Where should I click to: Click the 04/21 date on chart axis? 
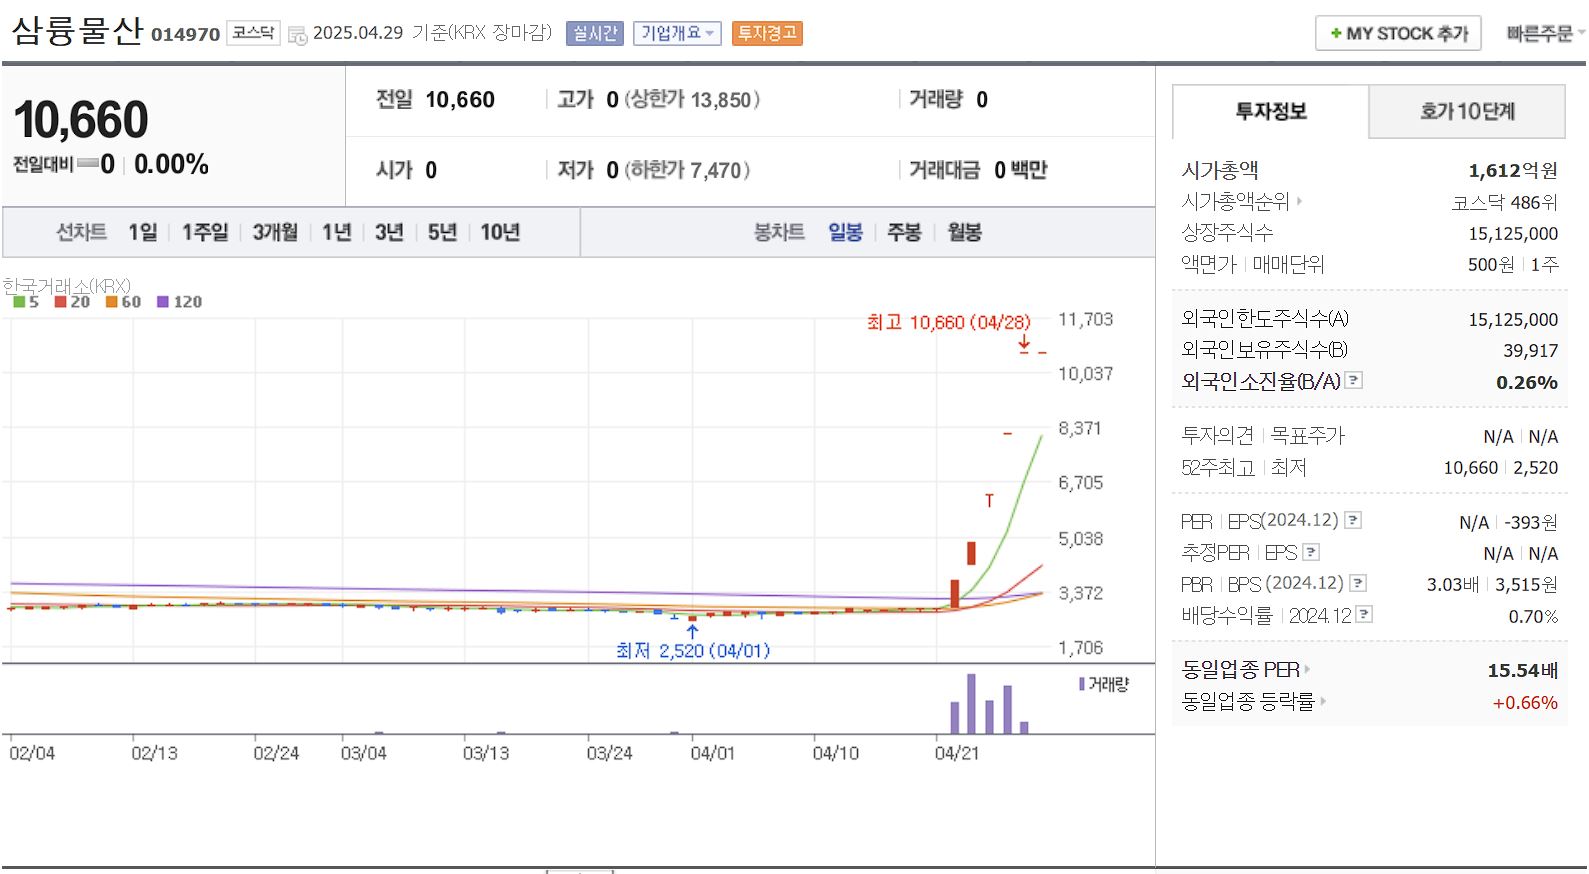pos(957,753)
